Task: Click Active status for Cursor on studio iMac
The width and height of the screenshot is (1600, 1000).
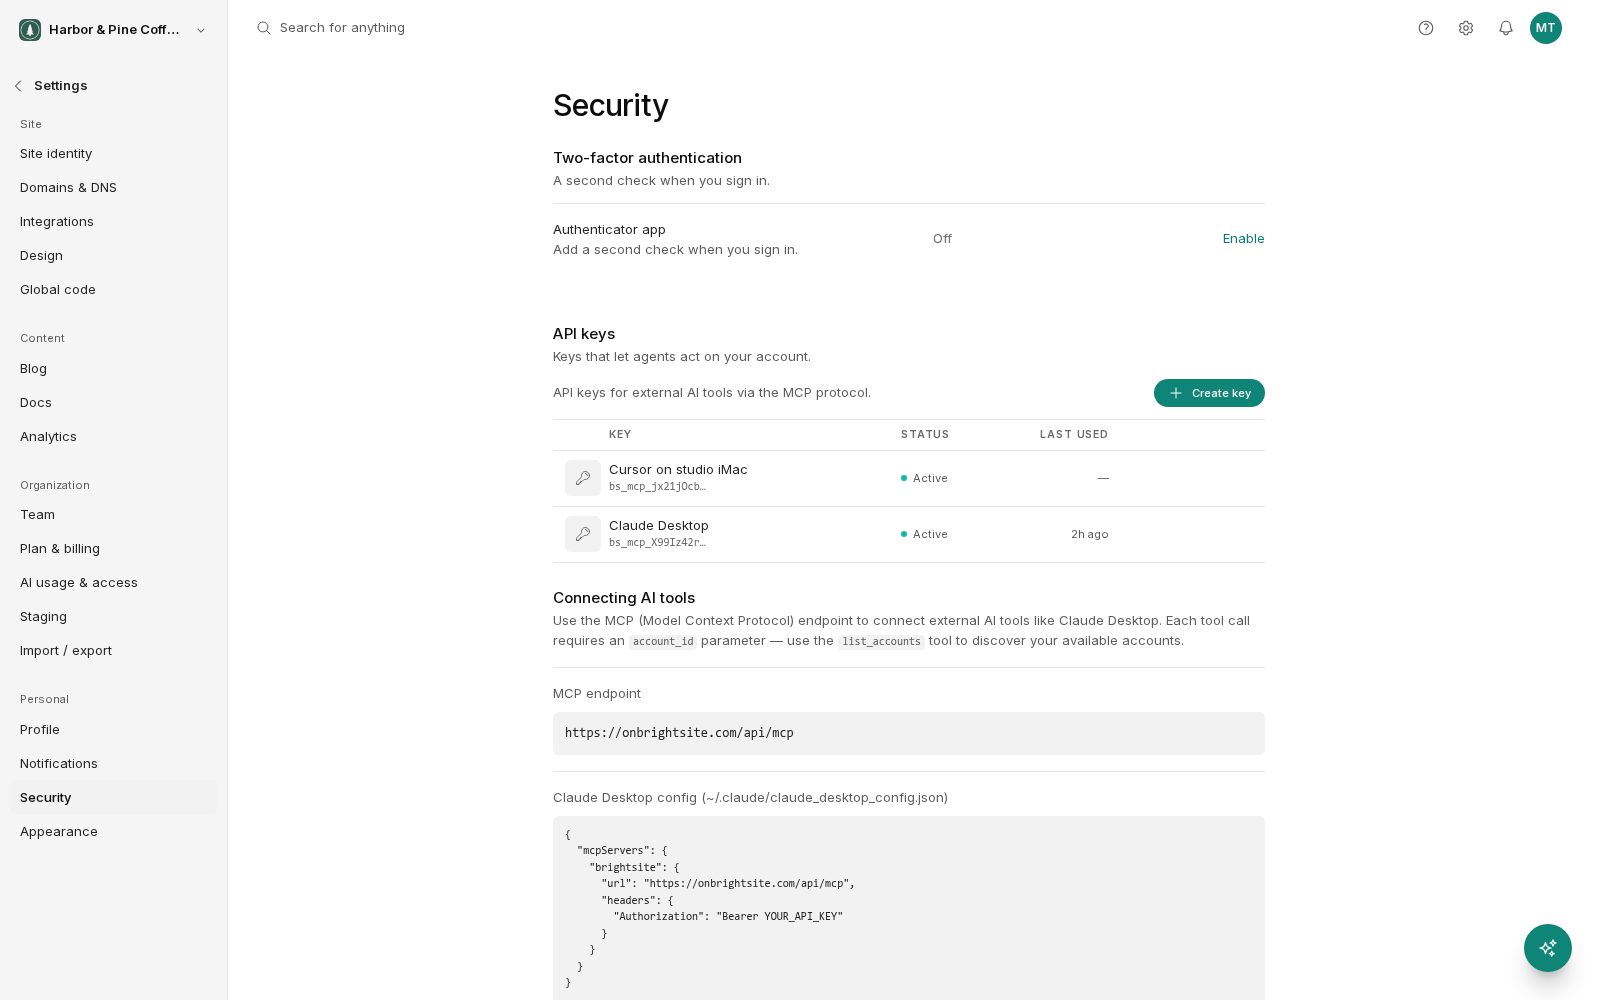Action: click(x=924, y=478)
